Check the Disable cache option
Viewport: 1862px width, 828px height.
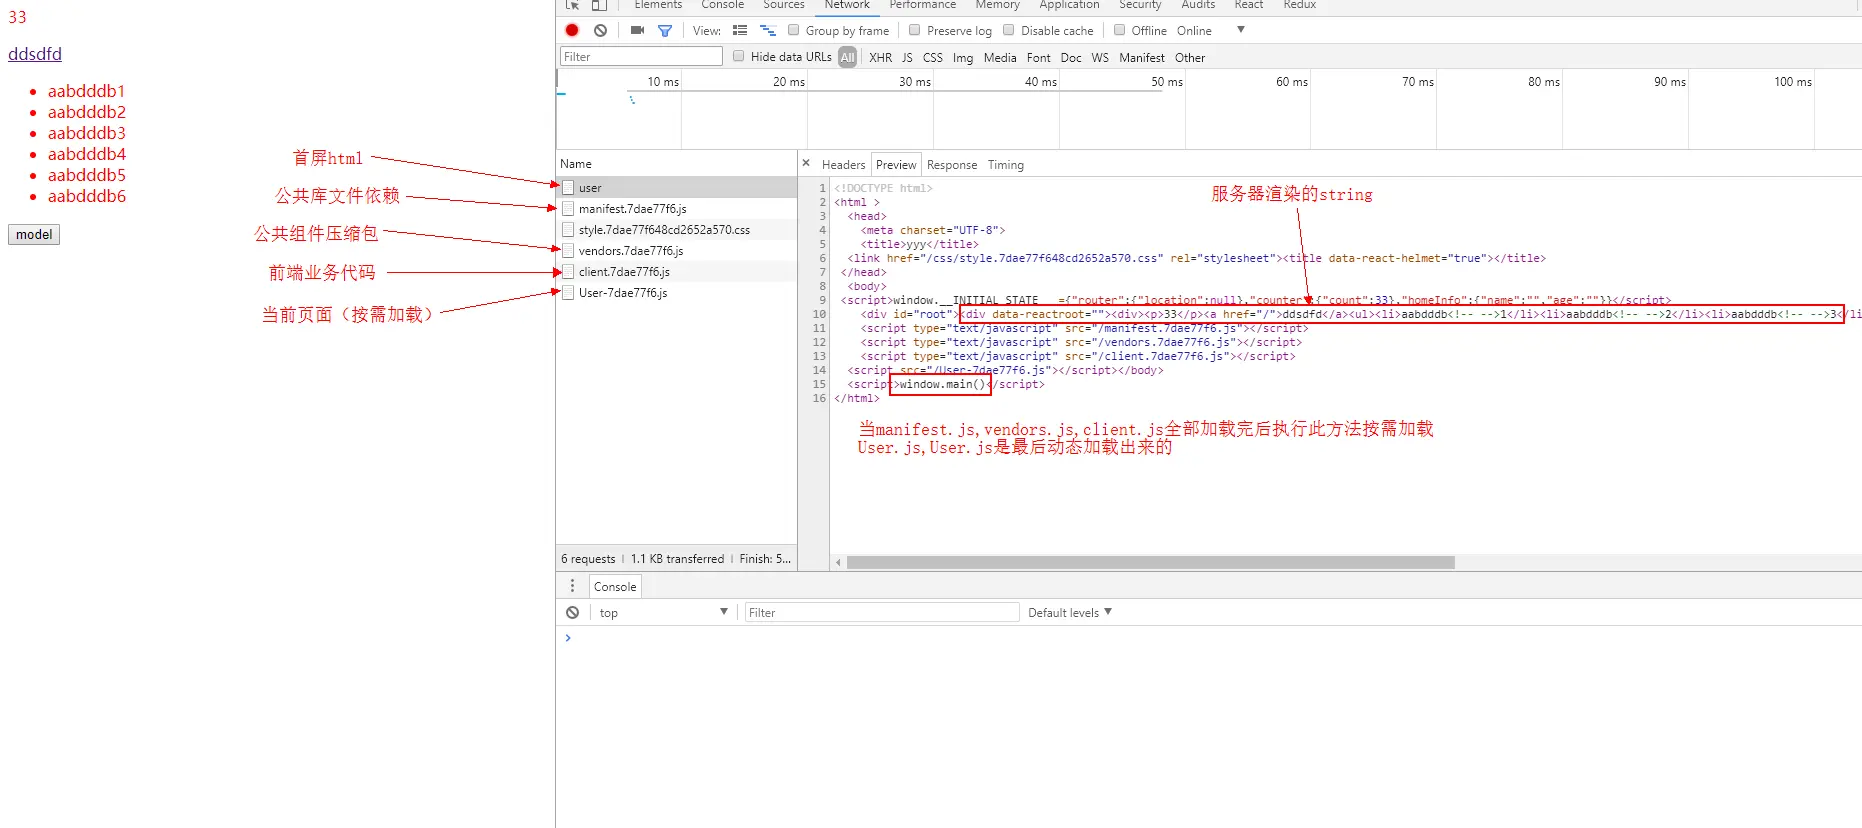tap(1009, 30)
